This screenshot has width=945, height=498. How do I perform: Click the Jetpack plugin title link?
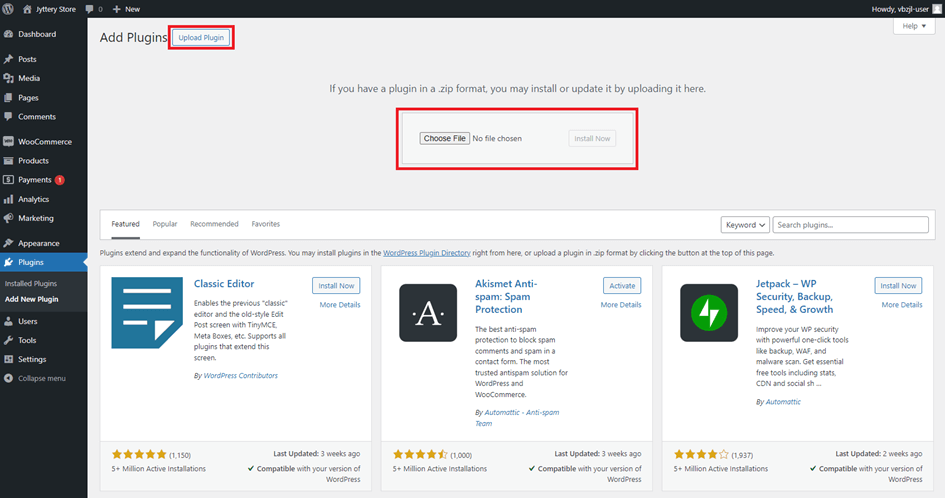(x=794, y=297)
